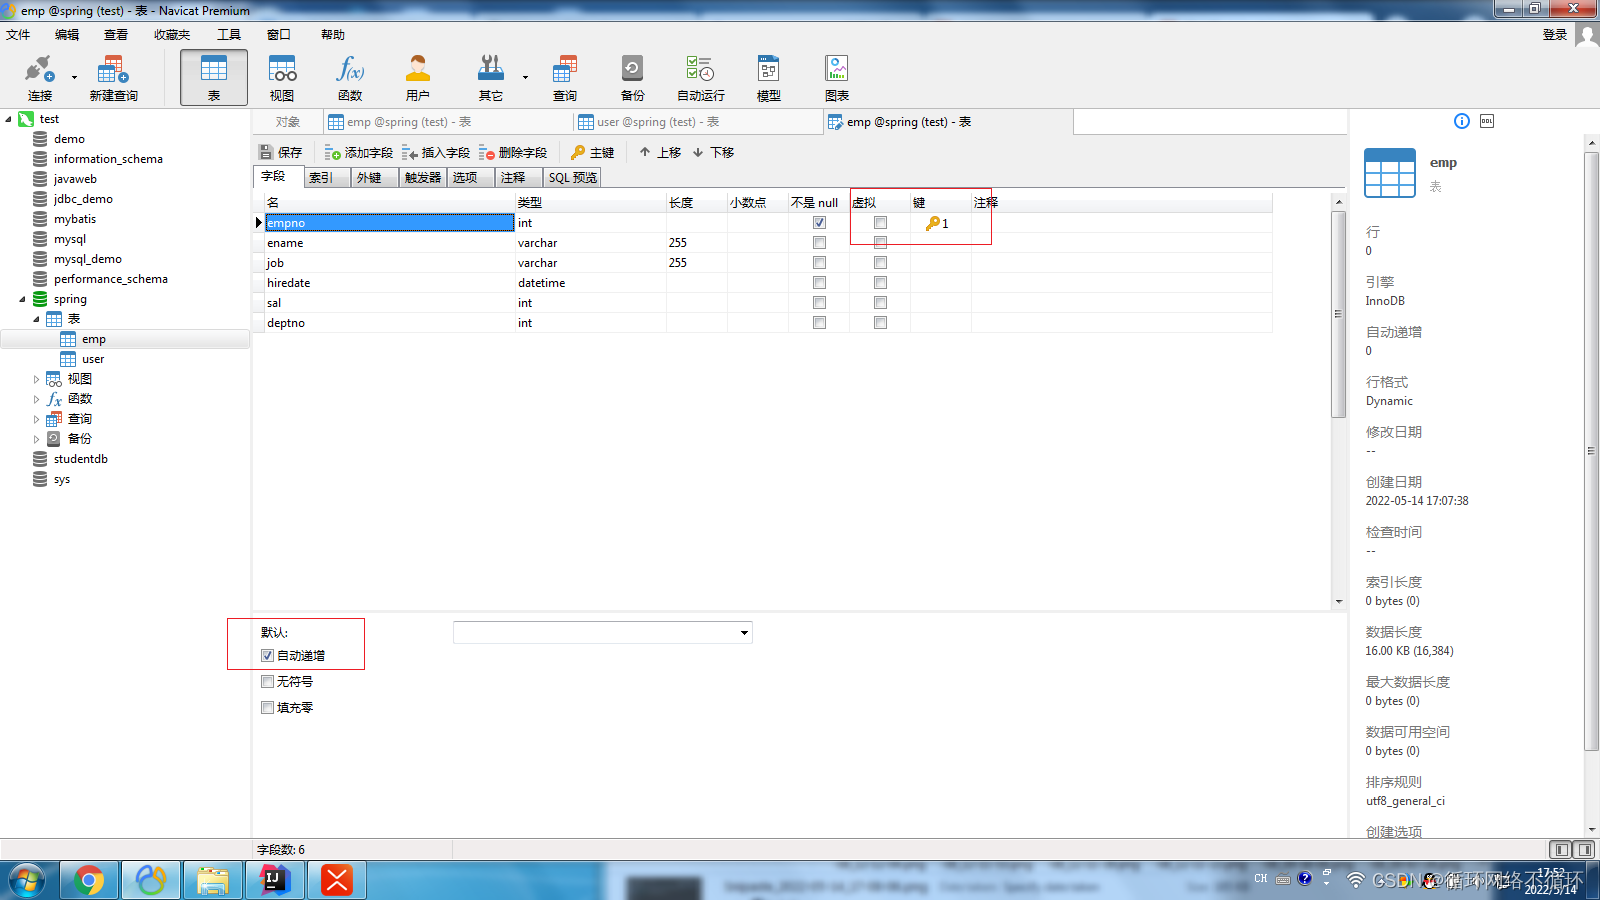
Task: Open IntelliJ IDEA from the taskbar
Action: point(274,880)
